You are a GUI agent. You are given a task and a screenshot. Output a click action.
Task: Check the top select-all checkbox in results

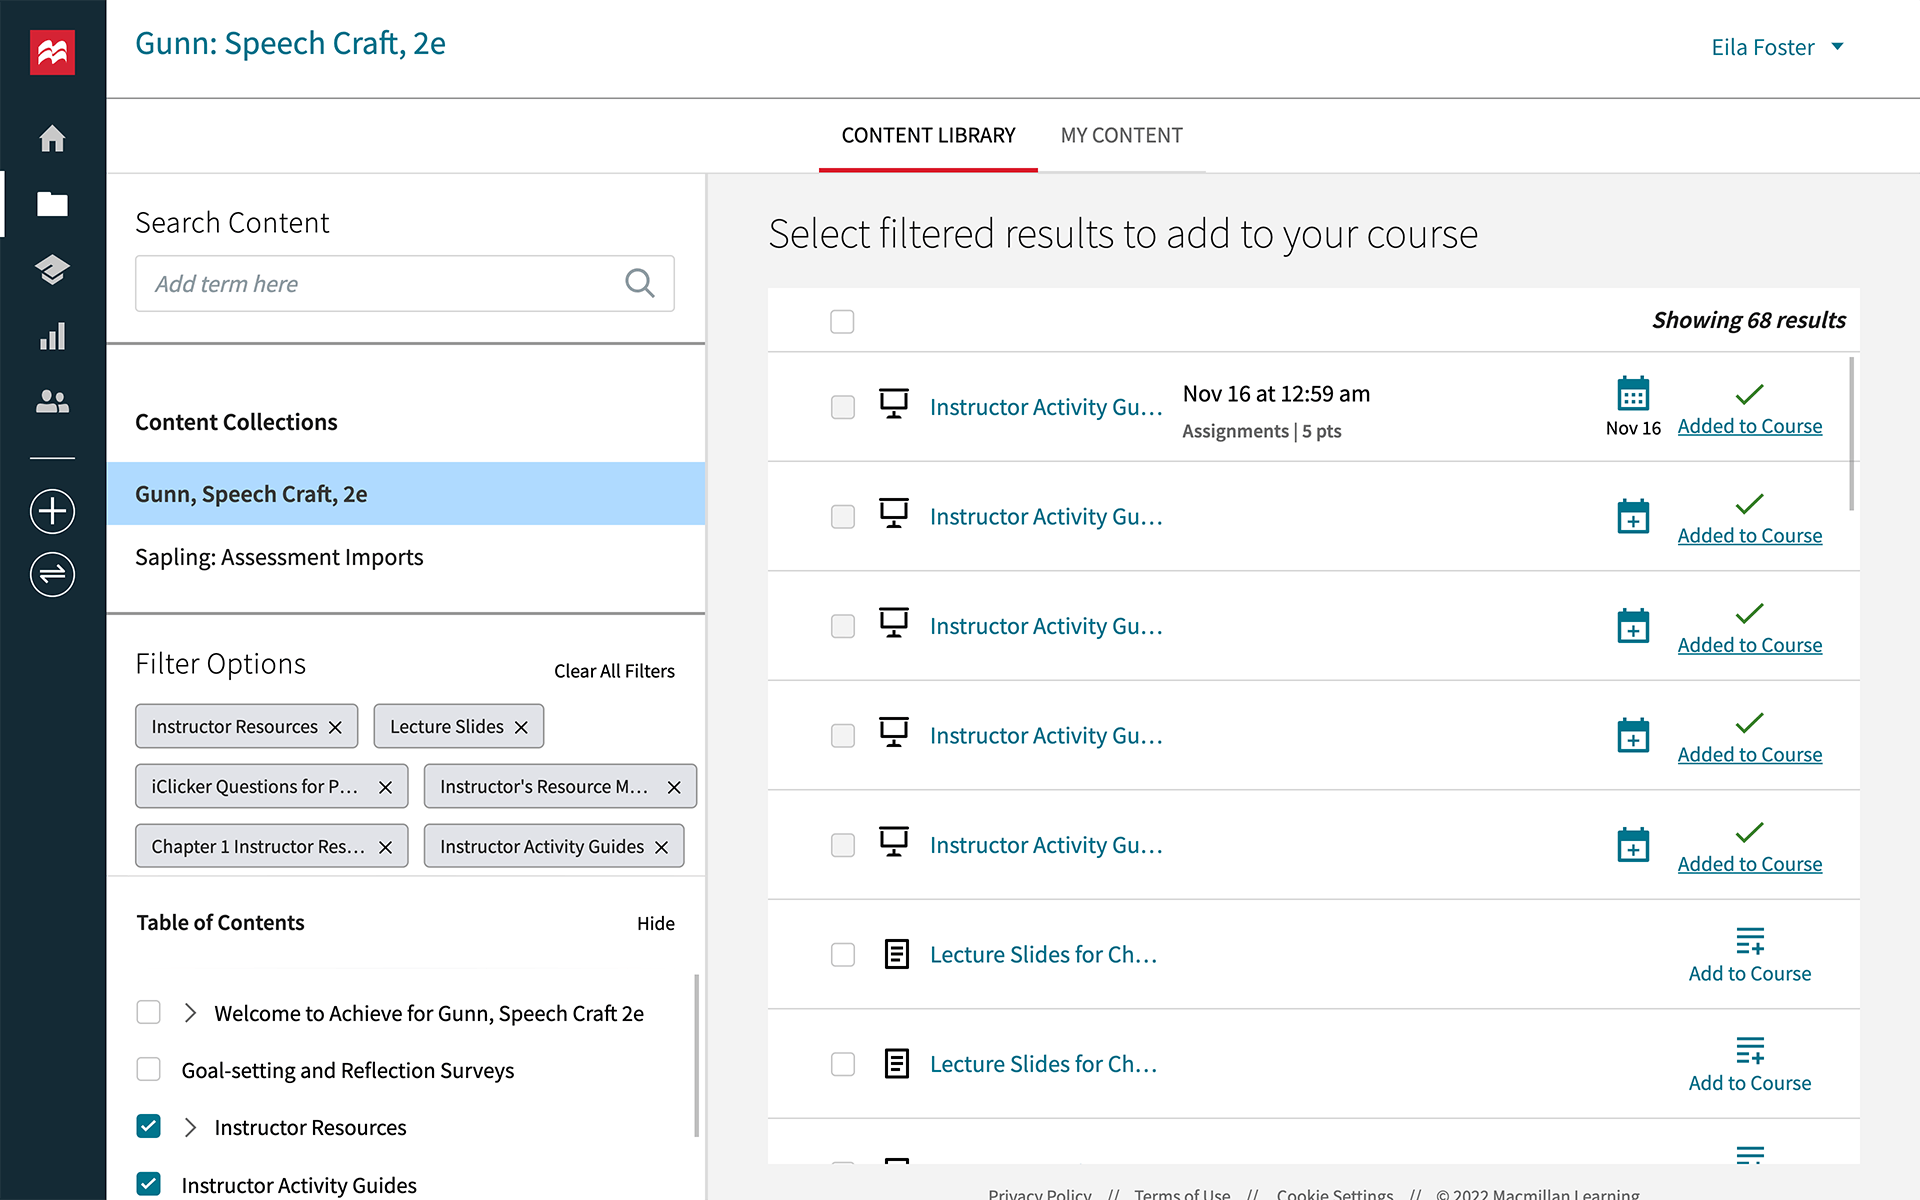tap(842, 321)
